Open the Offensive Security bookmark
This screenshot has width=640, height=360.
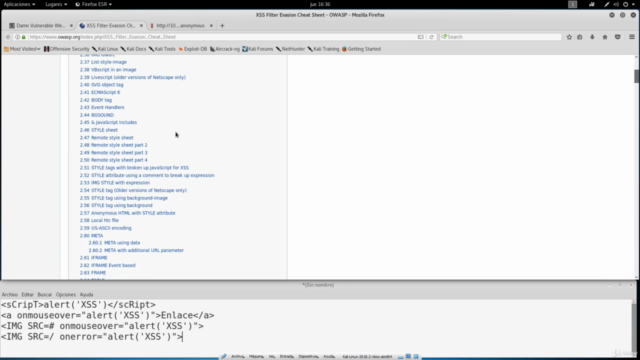tap(67, 49)
